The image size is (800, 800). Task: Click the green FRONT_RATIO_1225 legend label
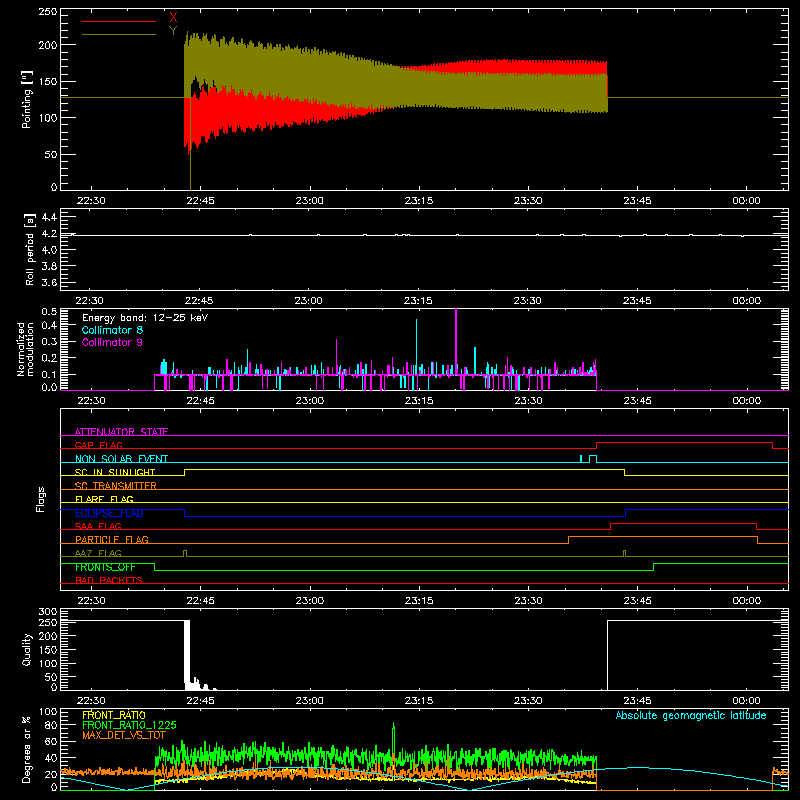coord(130,725)
